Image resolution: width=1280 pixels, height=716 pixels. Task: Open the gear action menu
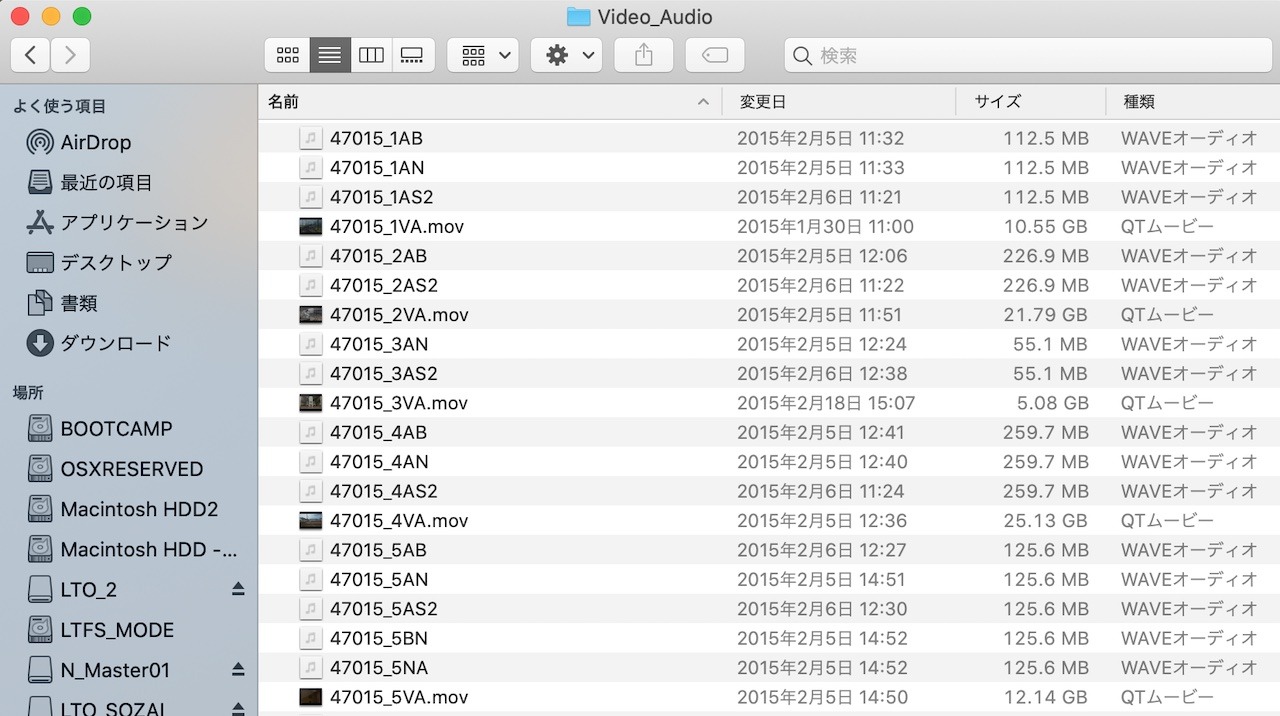pyautogui.click(x=566, y=56)
